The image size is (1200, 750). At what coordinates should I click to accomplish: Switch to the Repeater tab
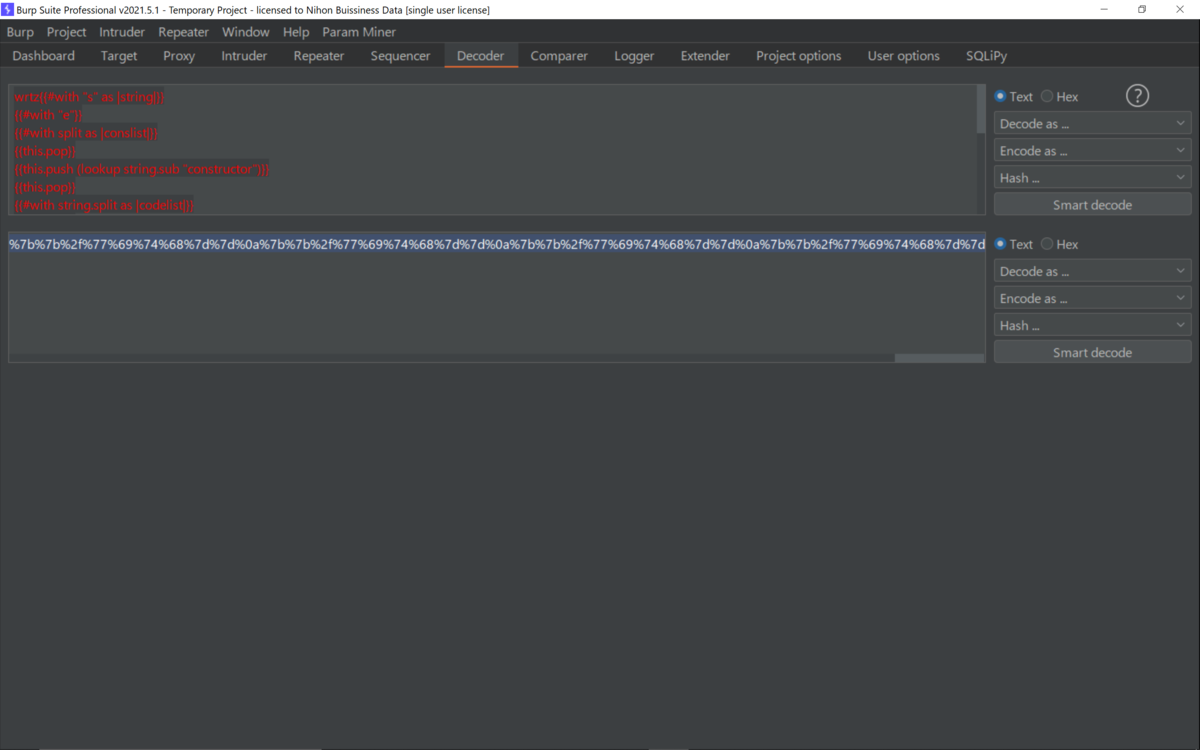coord(319,56)
